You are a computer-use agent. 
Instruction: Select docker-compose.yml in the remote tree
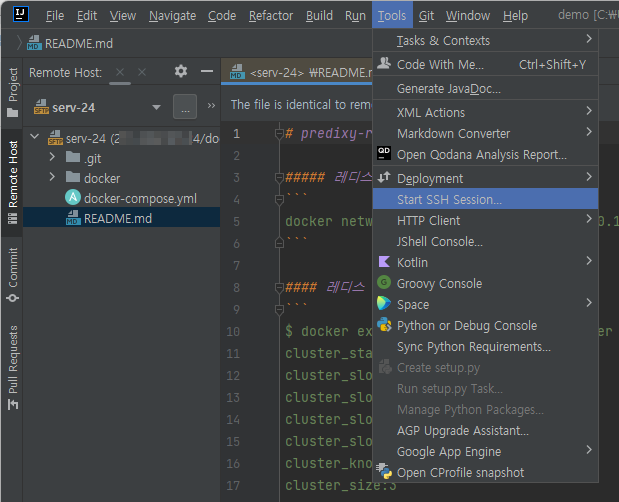121,198
